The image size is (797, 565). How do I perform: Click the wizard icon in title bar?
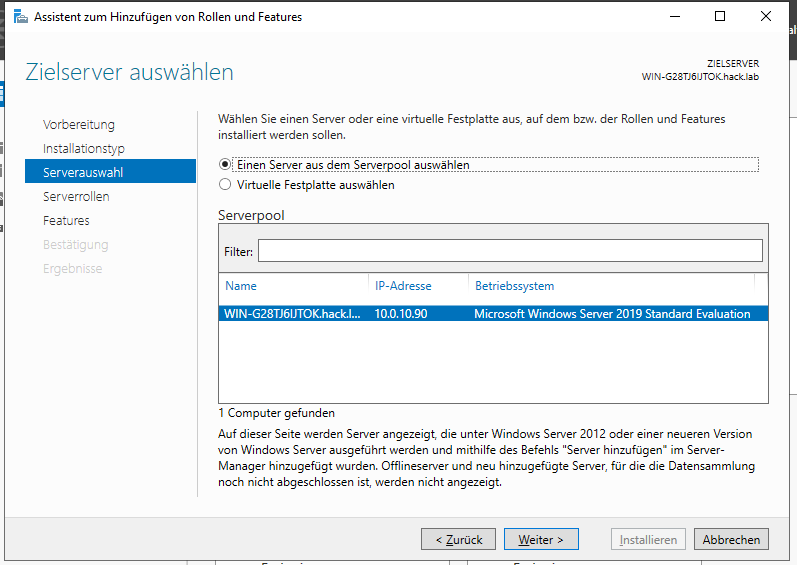(20, 17)
